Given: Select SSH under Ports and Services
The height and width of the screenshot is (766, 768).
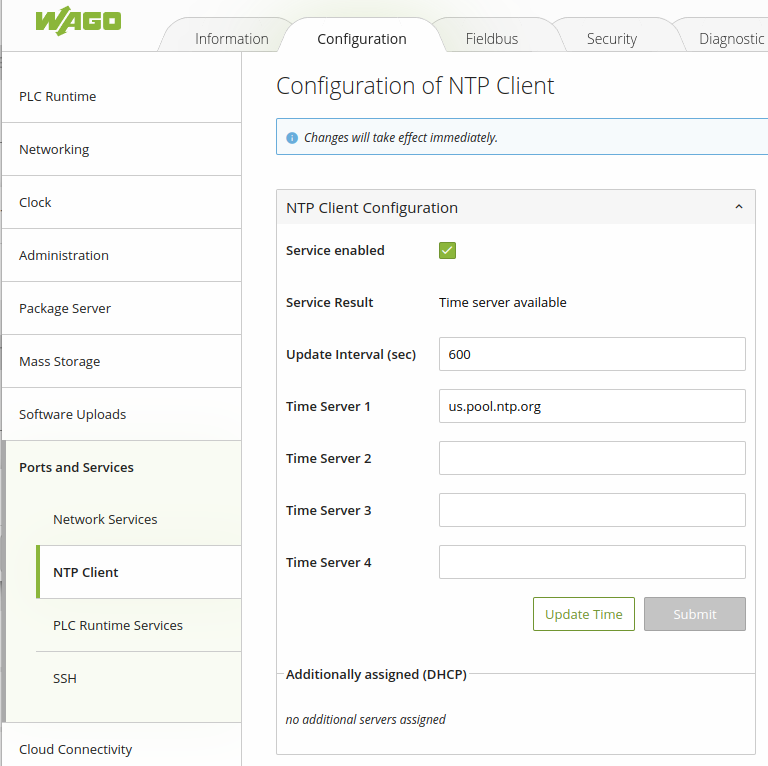Looking at the screenshot, I should pos(65,679).
